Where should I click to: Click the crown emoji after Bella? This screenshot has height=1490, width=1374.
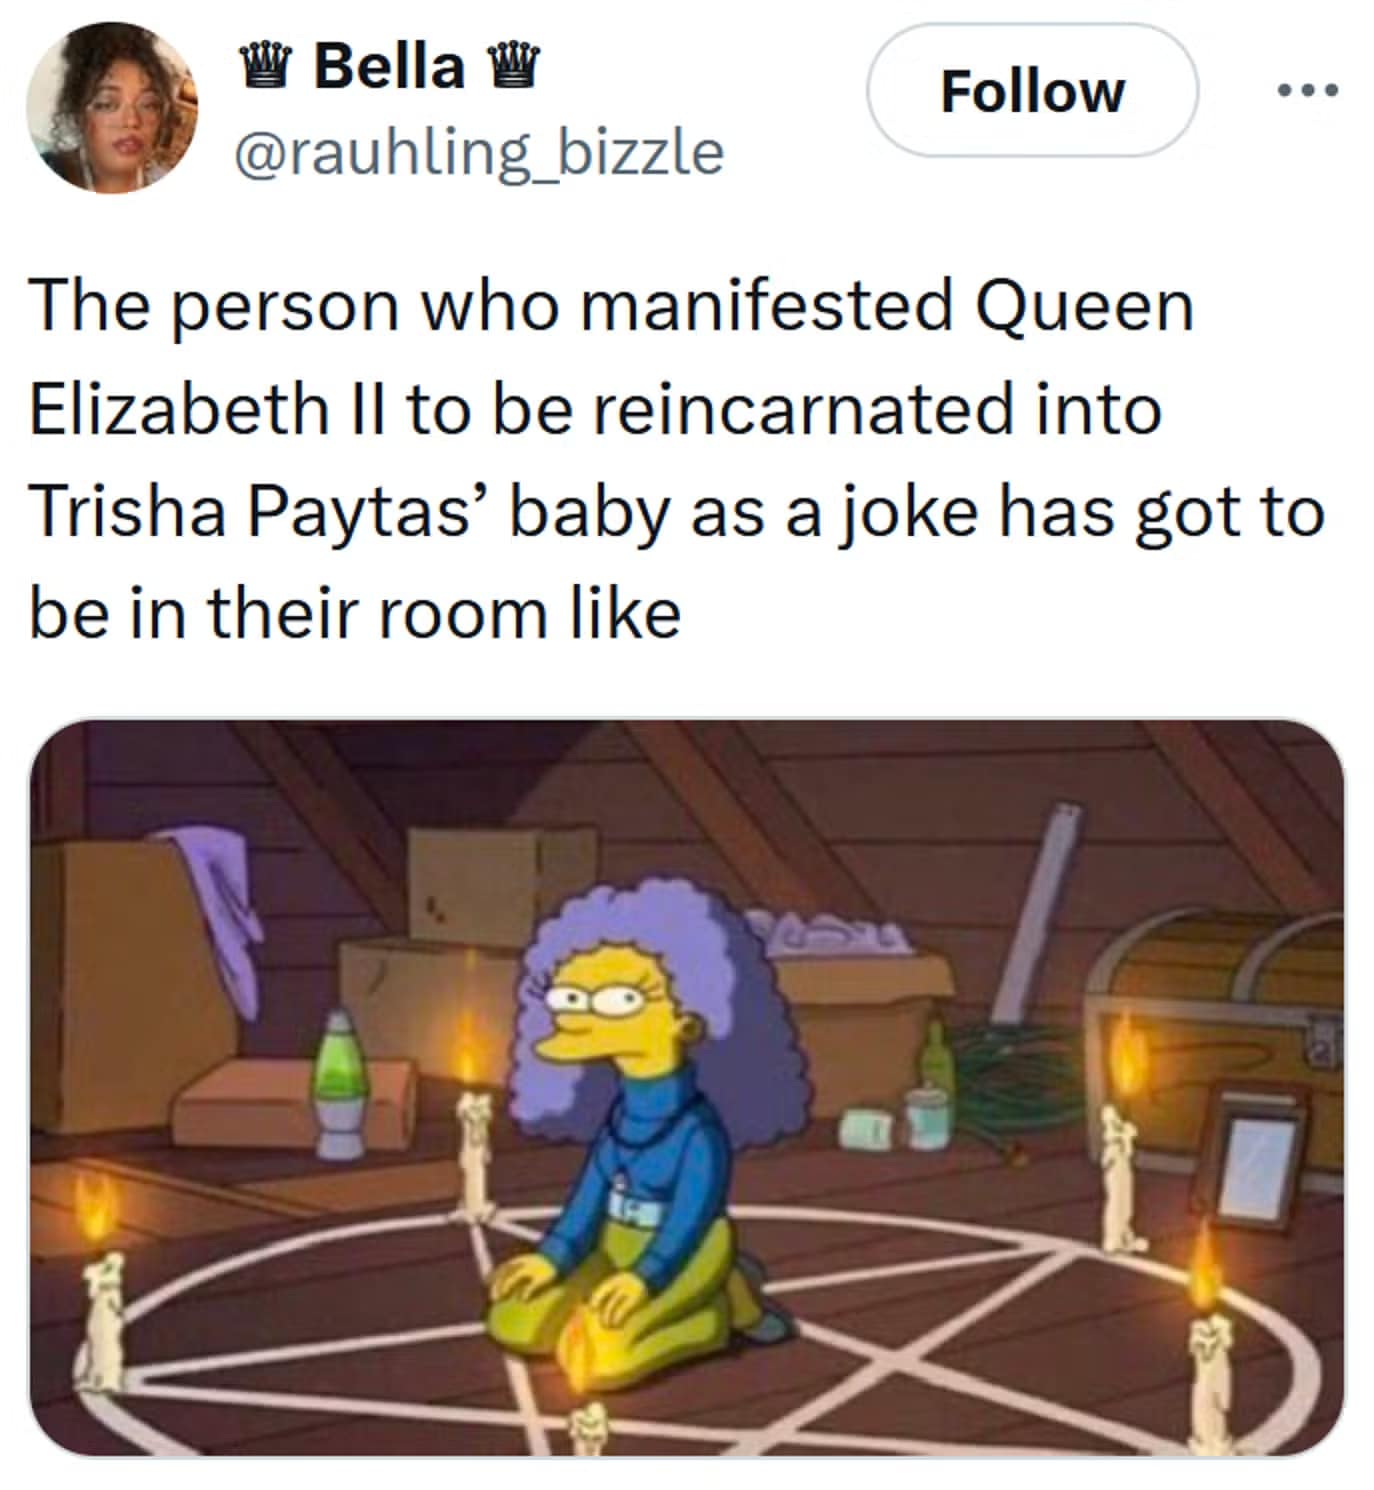(513, 67)
